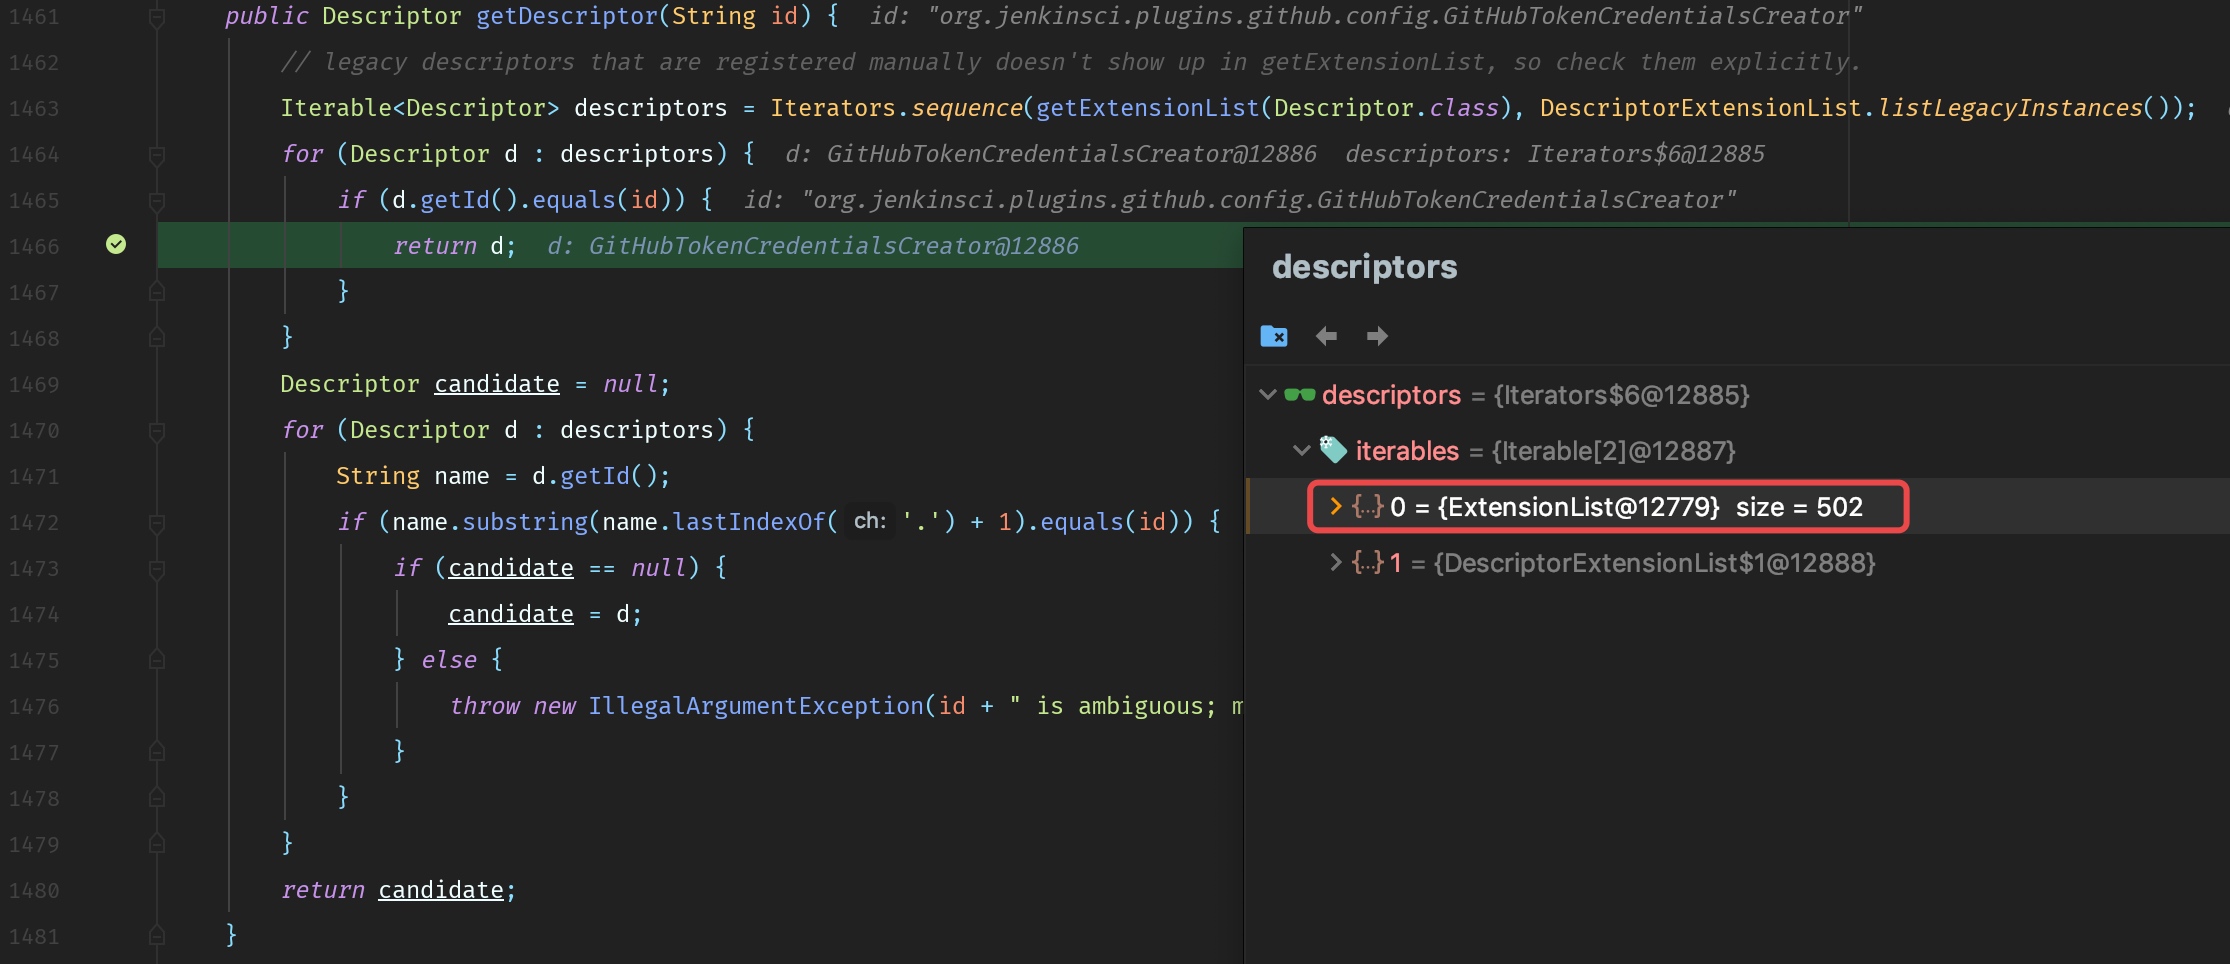The height and width of the screenshot is (964, 2230).
Task: Click the 'descriptors' popup title
Action: click(x=1365, y=267)
